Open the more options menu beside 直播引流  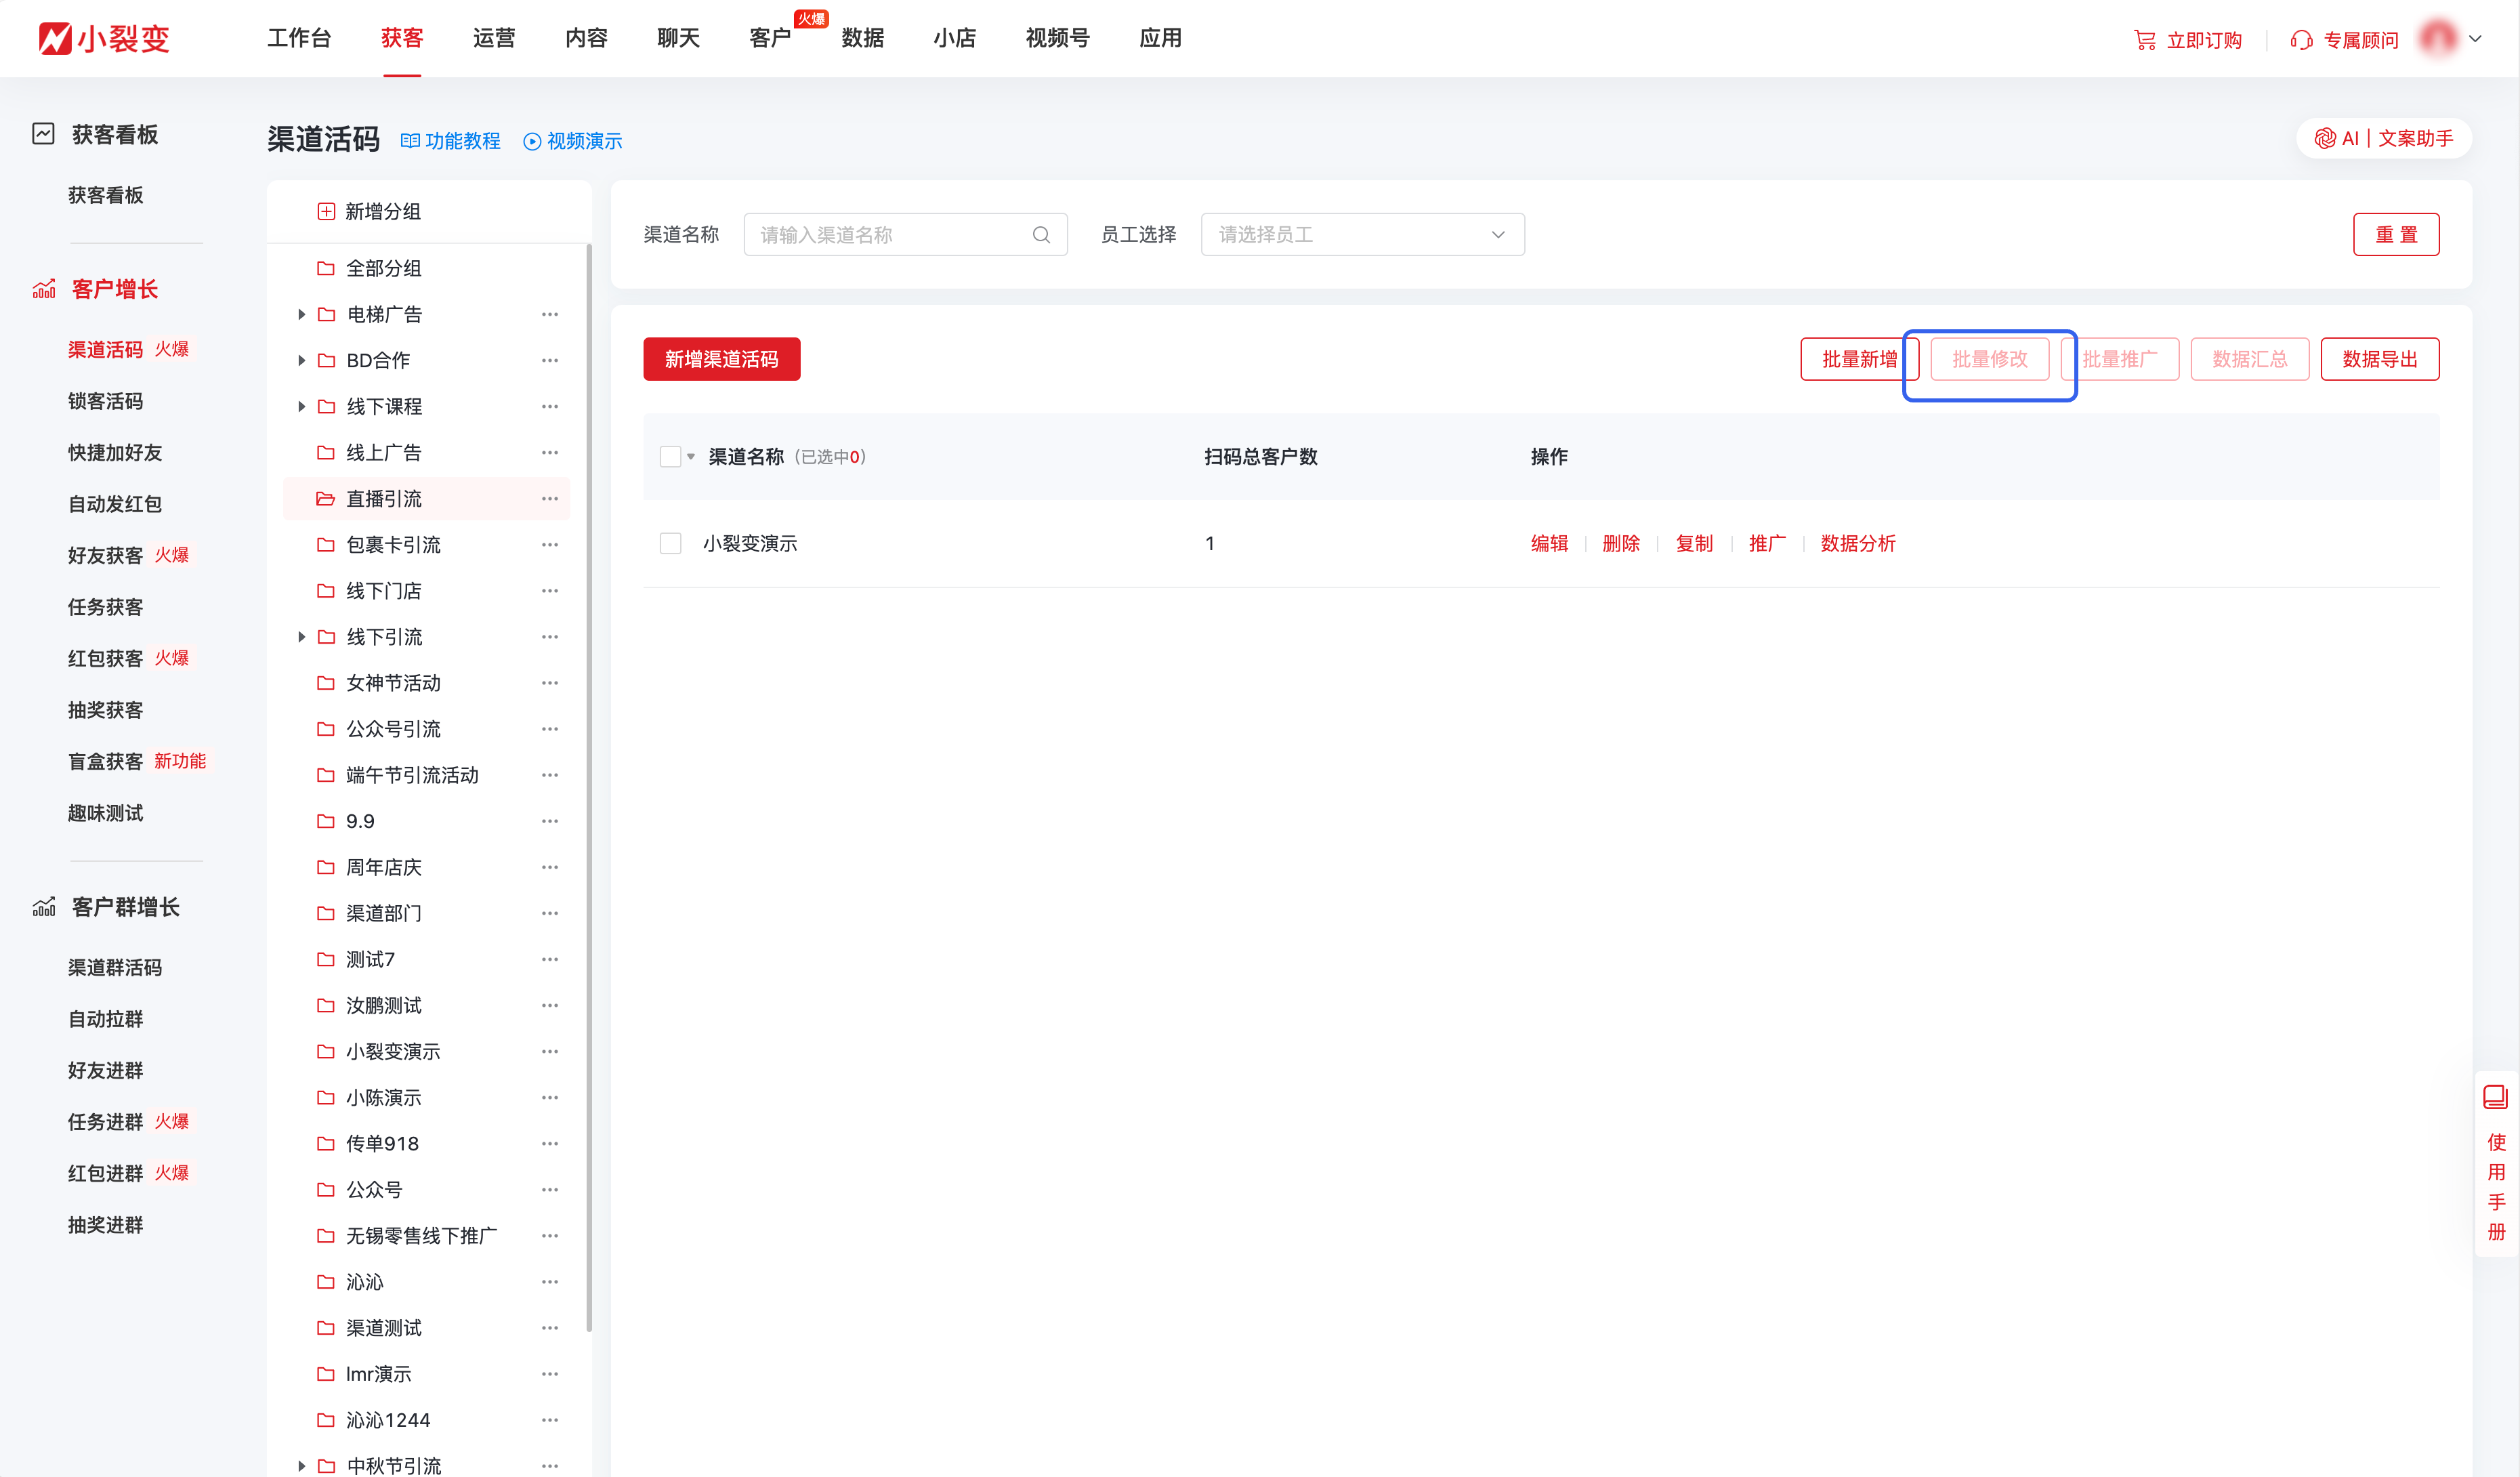(x=549, y=498)
